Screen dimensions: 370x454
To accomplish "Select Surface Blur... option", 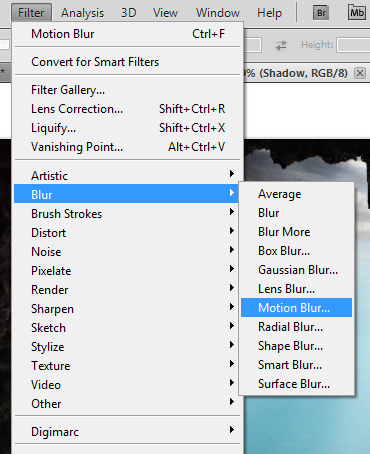I will [x=296, y=384].
